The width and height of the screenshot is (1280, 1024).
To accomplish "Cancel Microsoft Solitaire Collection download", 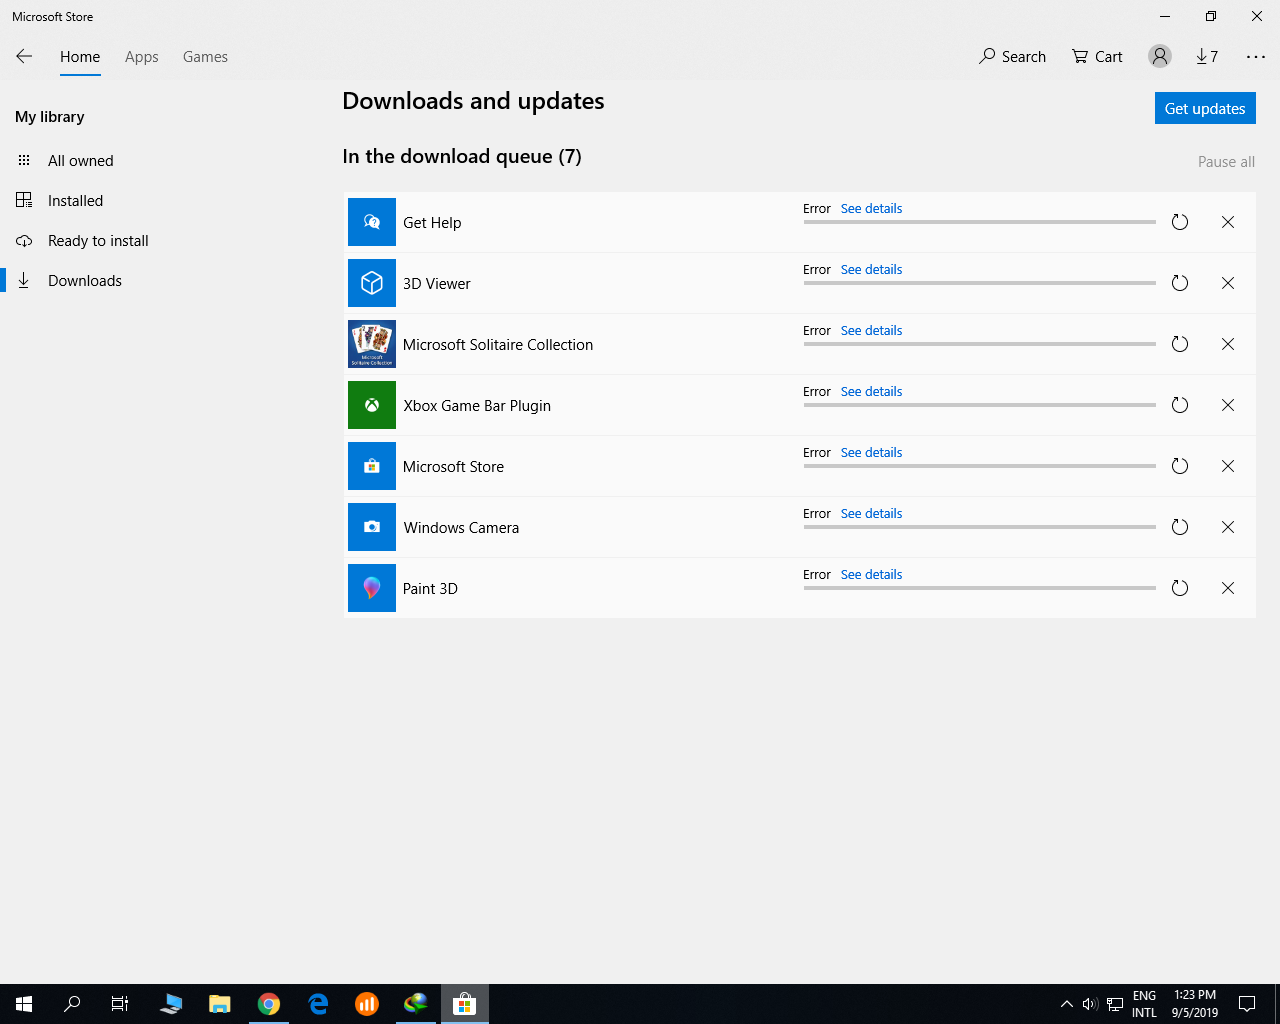I will point(1228,344).
